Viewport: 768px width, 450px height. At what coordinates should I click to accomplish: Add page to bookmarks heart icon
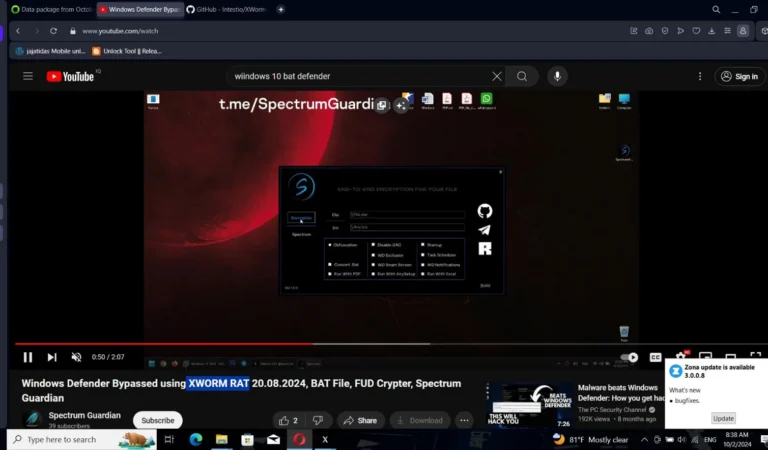coord(696,31)
